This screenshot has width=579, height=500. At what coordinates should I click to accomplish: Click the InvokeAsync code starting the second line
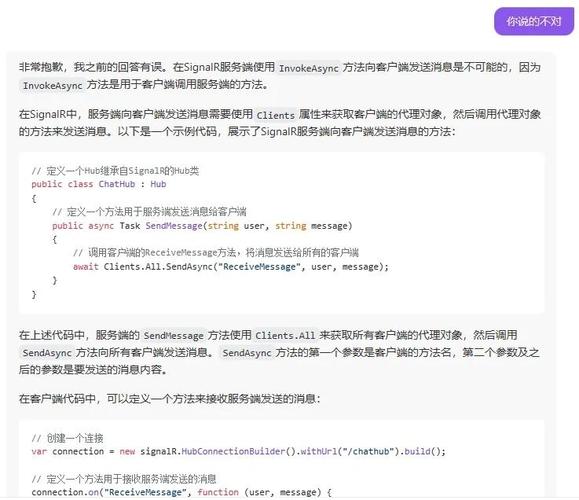[52, 85]
